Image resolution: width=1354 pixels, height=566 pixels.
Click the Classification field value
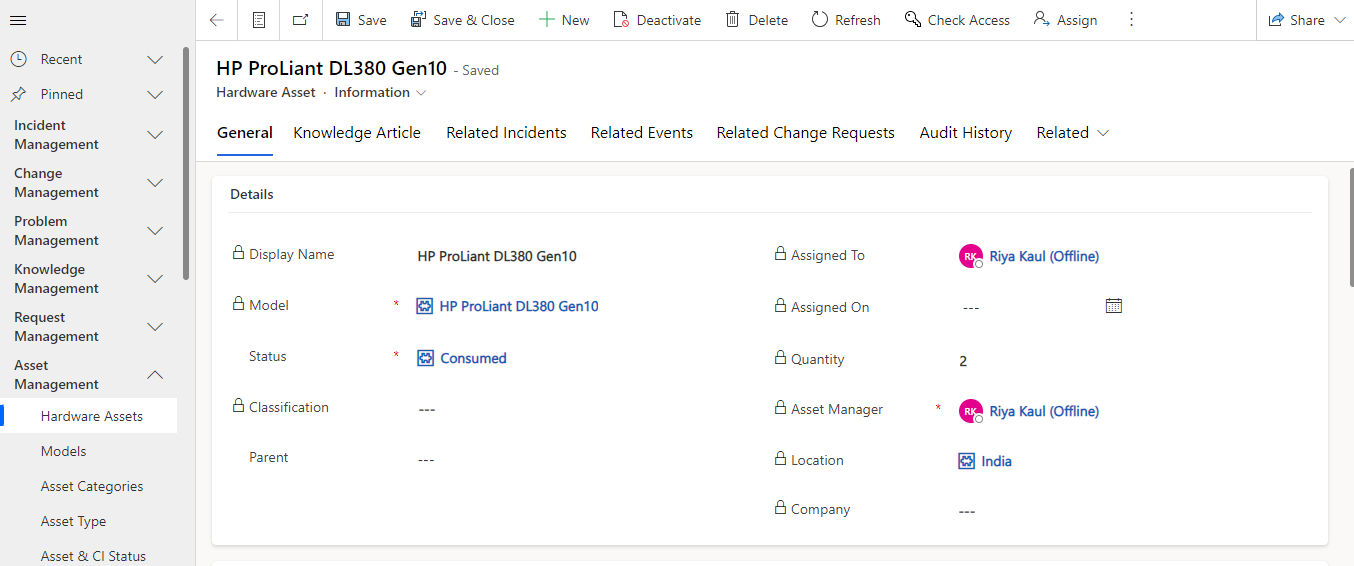pyautogui.click(x=426, y=409)
